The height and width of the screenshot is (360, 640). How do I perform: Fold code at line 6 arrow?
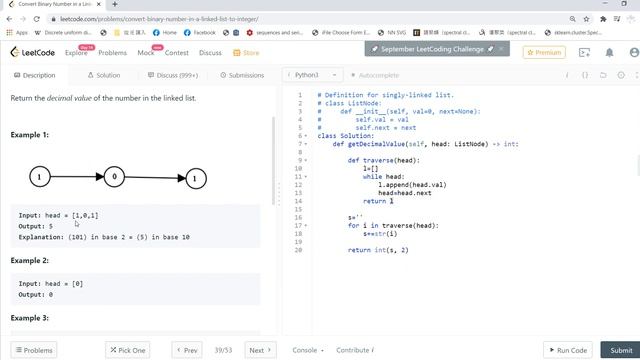tap(306, 136)
